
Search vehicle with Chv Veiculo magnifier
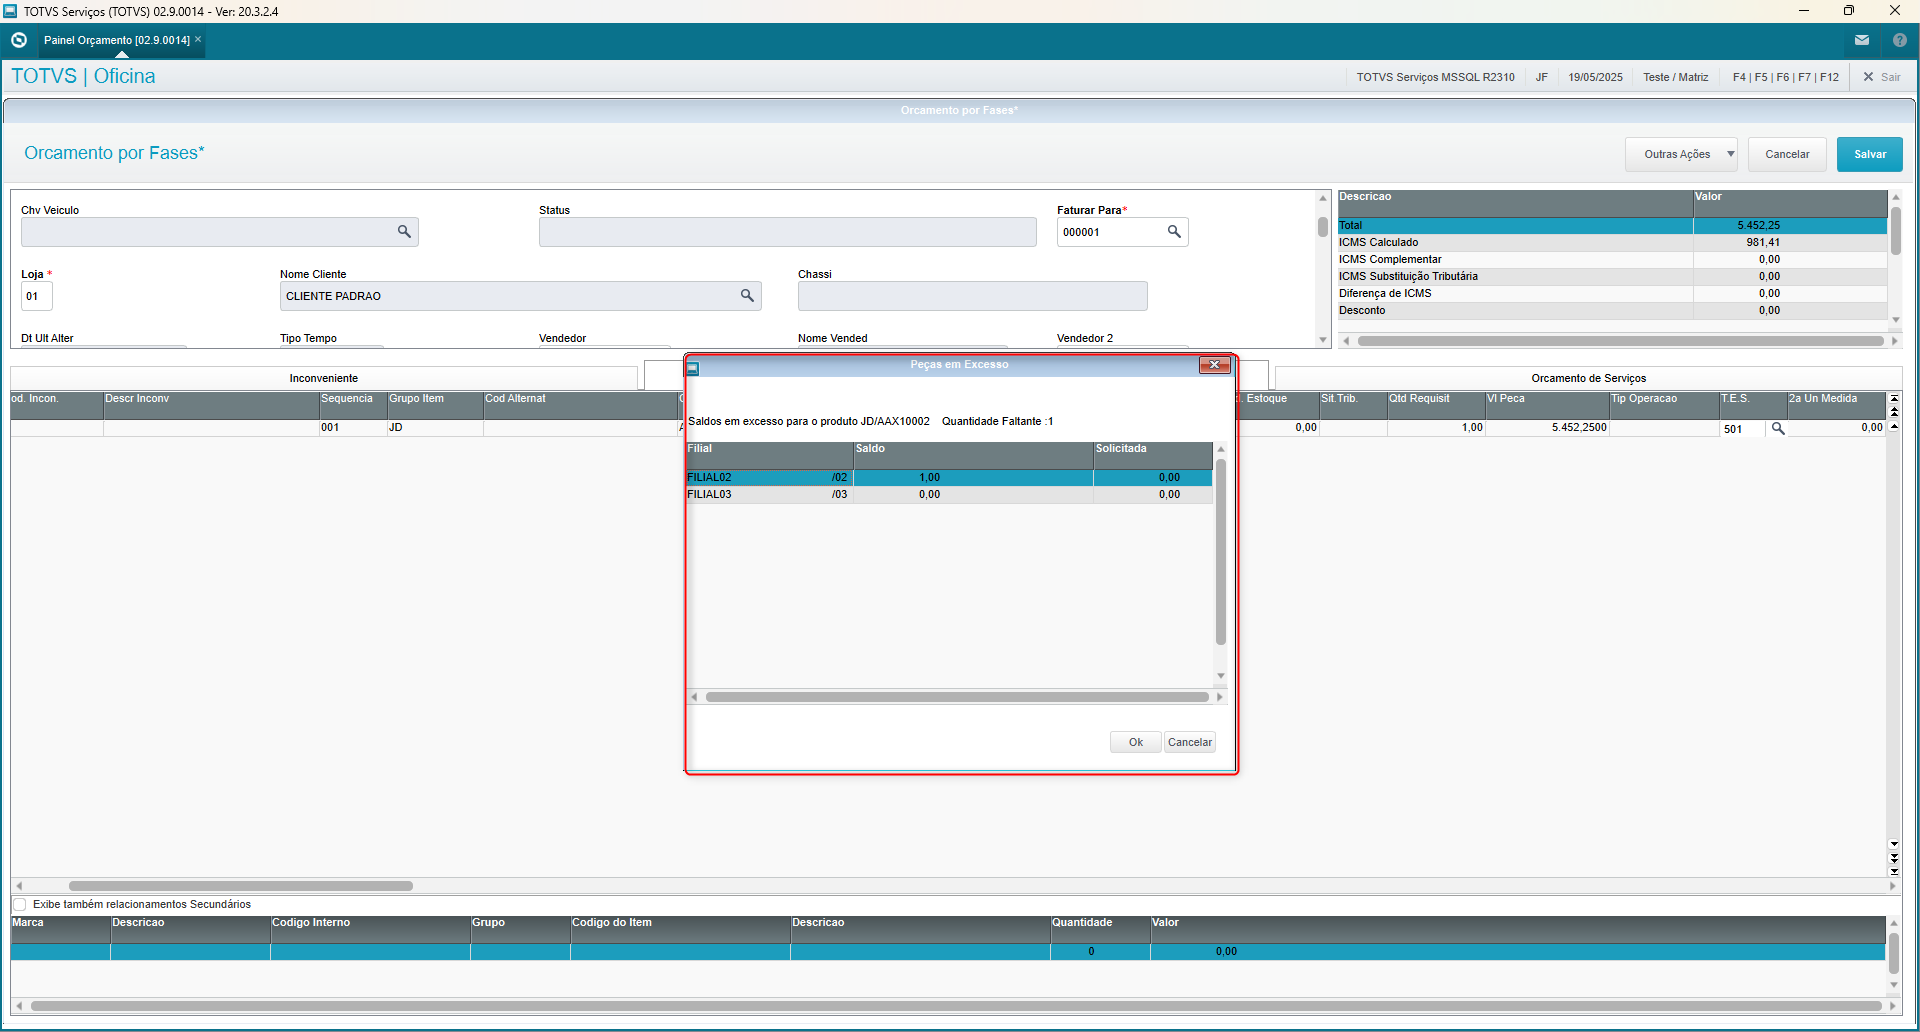tap(404, 232)
